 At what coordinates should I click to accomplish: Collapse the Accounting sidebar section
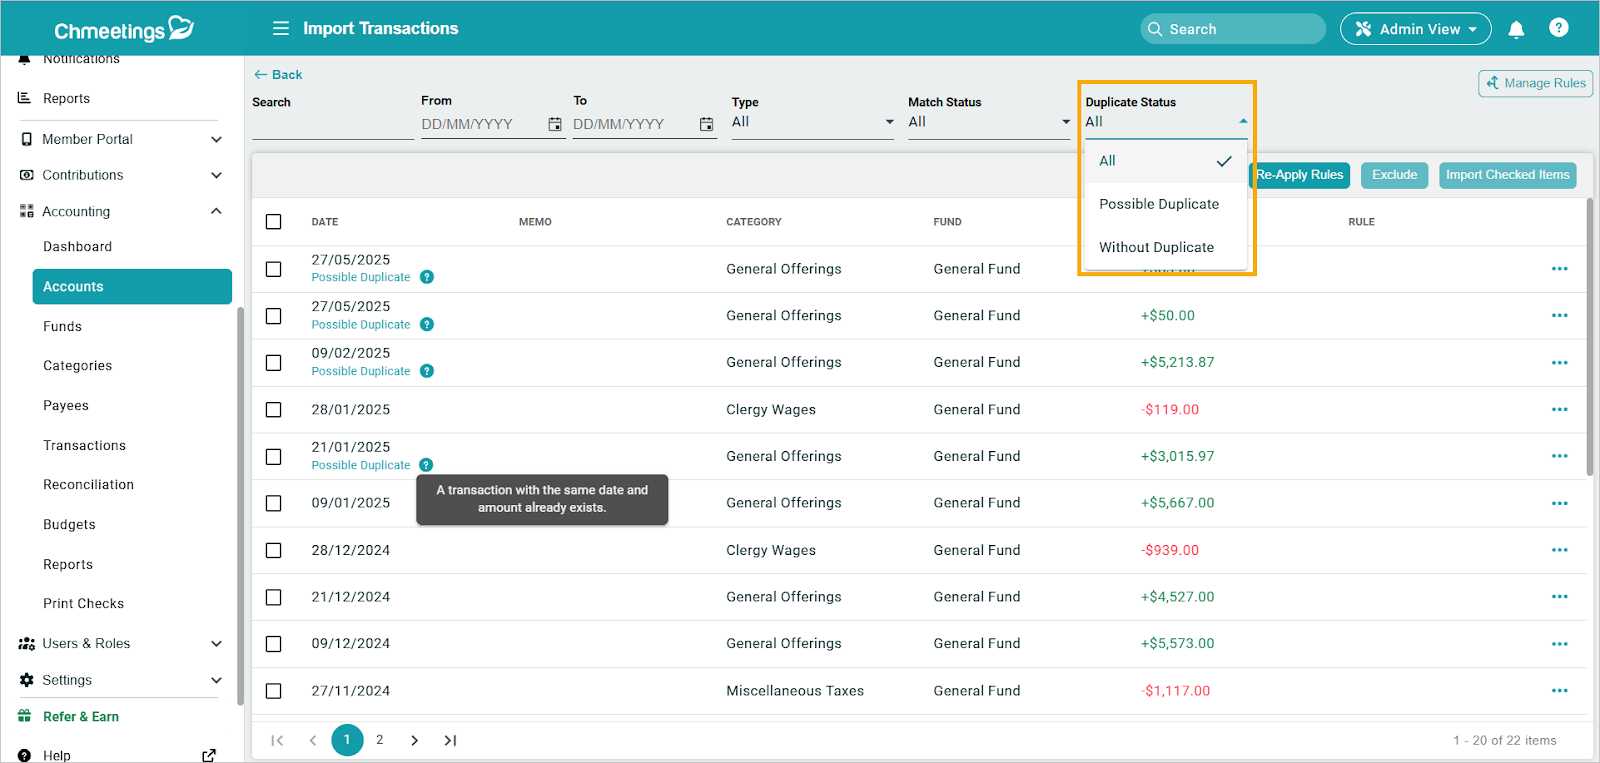216,211
